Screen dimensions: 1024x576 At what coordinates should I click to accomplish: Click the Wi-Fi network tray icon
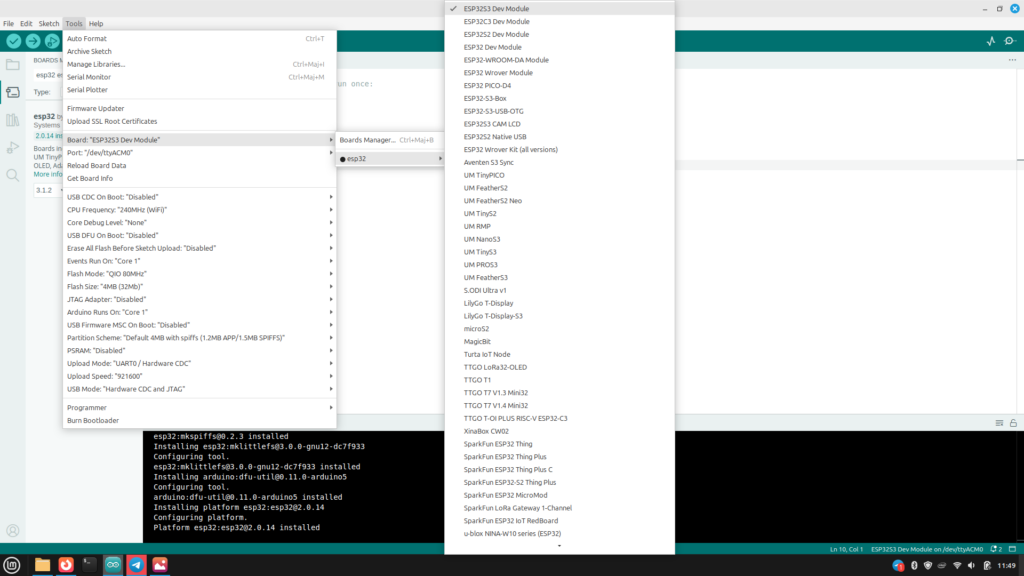(x=957, y=566)
